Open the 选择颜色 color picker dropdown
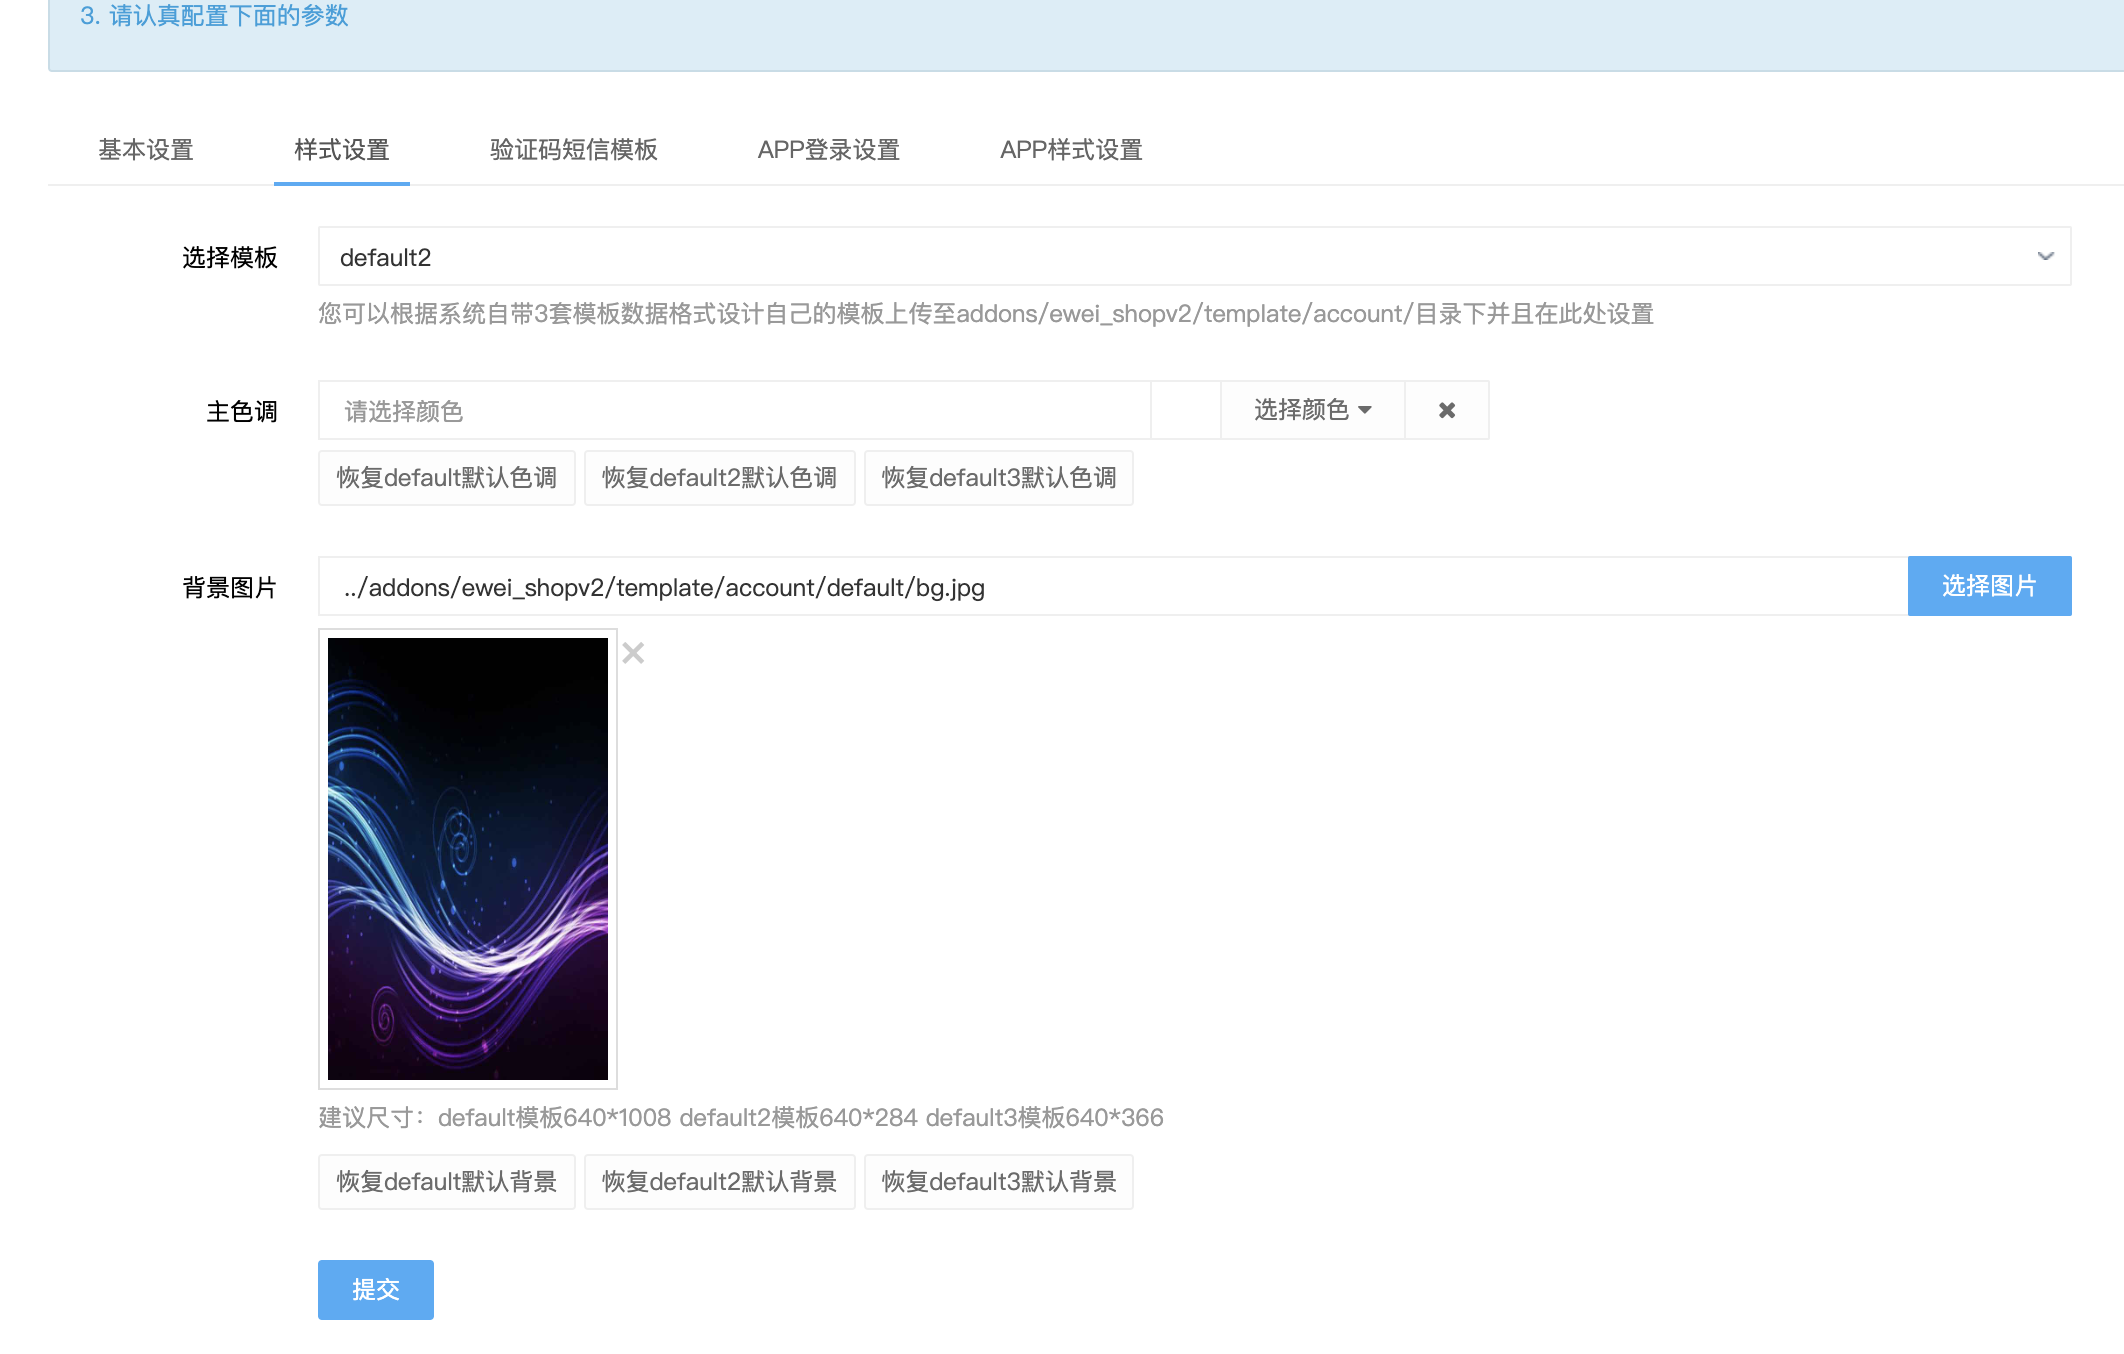This screenshot has width=2124, height=1354. 1312,410
